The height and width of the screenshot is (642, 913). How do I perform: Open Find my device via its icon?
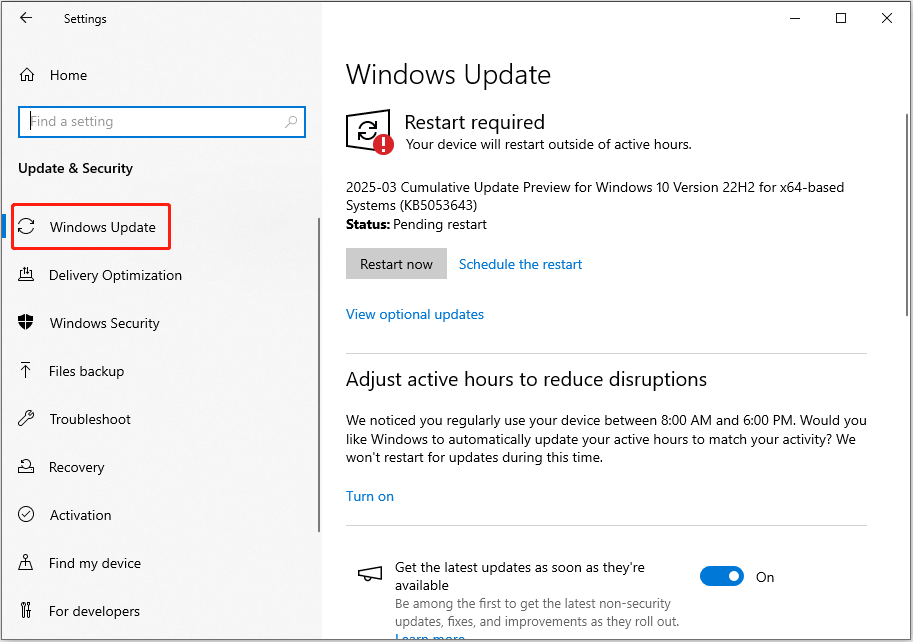(x=25, y=563)
